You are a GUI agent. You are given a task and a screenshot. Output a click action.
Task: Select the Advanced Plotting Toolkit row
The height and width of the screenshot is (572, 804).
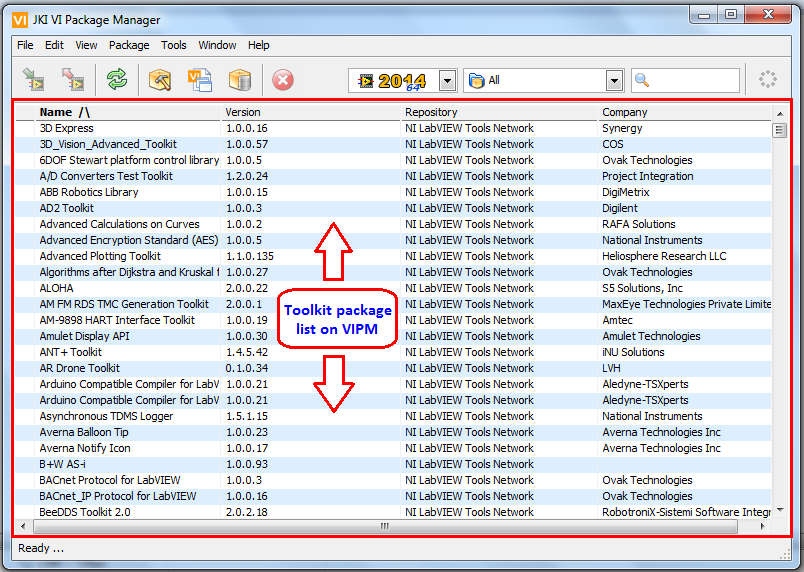click(x=393, y=256)
